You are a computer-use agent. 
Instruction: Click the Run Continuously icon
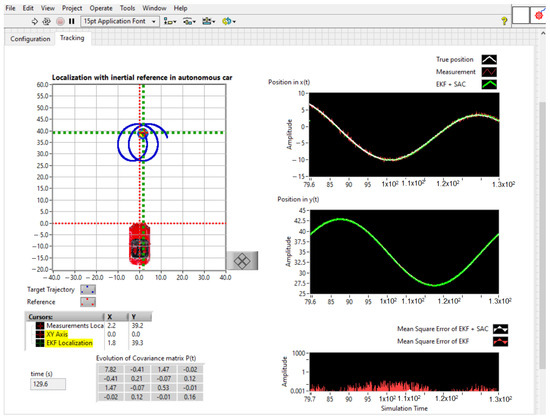(x=46, y=21)
